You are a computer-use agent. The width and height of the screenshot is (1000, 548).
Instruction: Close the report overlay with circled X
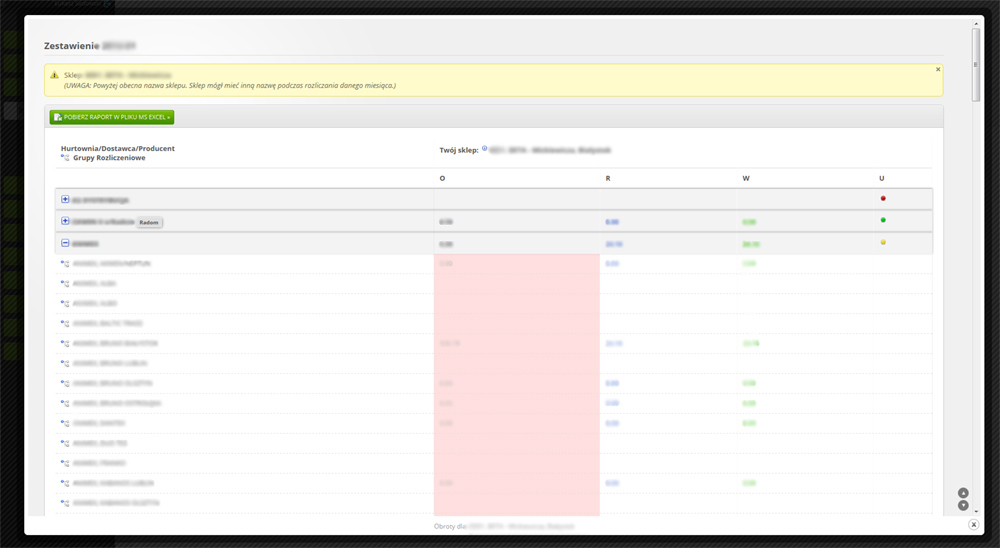(973, 524)
